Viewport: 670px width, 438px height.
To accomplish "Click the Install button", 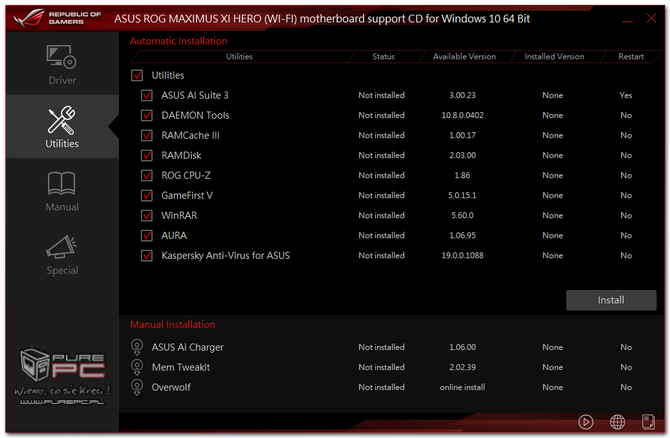I will [x=611, y=300].
